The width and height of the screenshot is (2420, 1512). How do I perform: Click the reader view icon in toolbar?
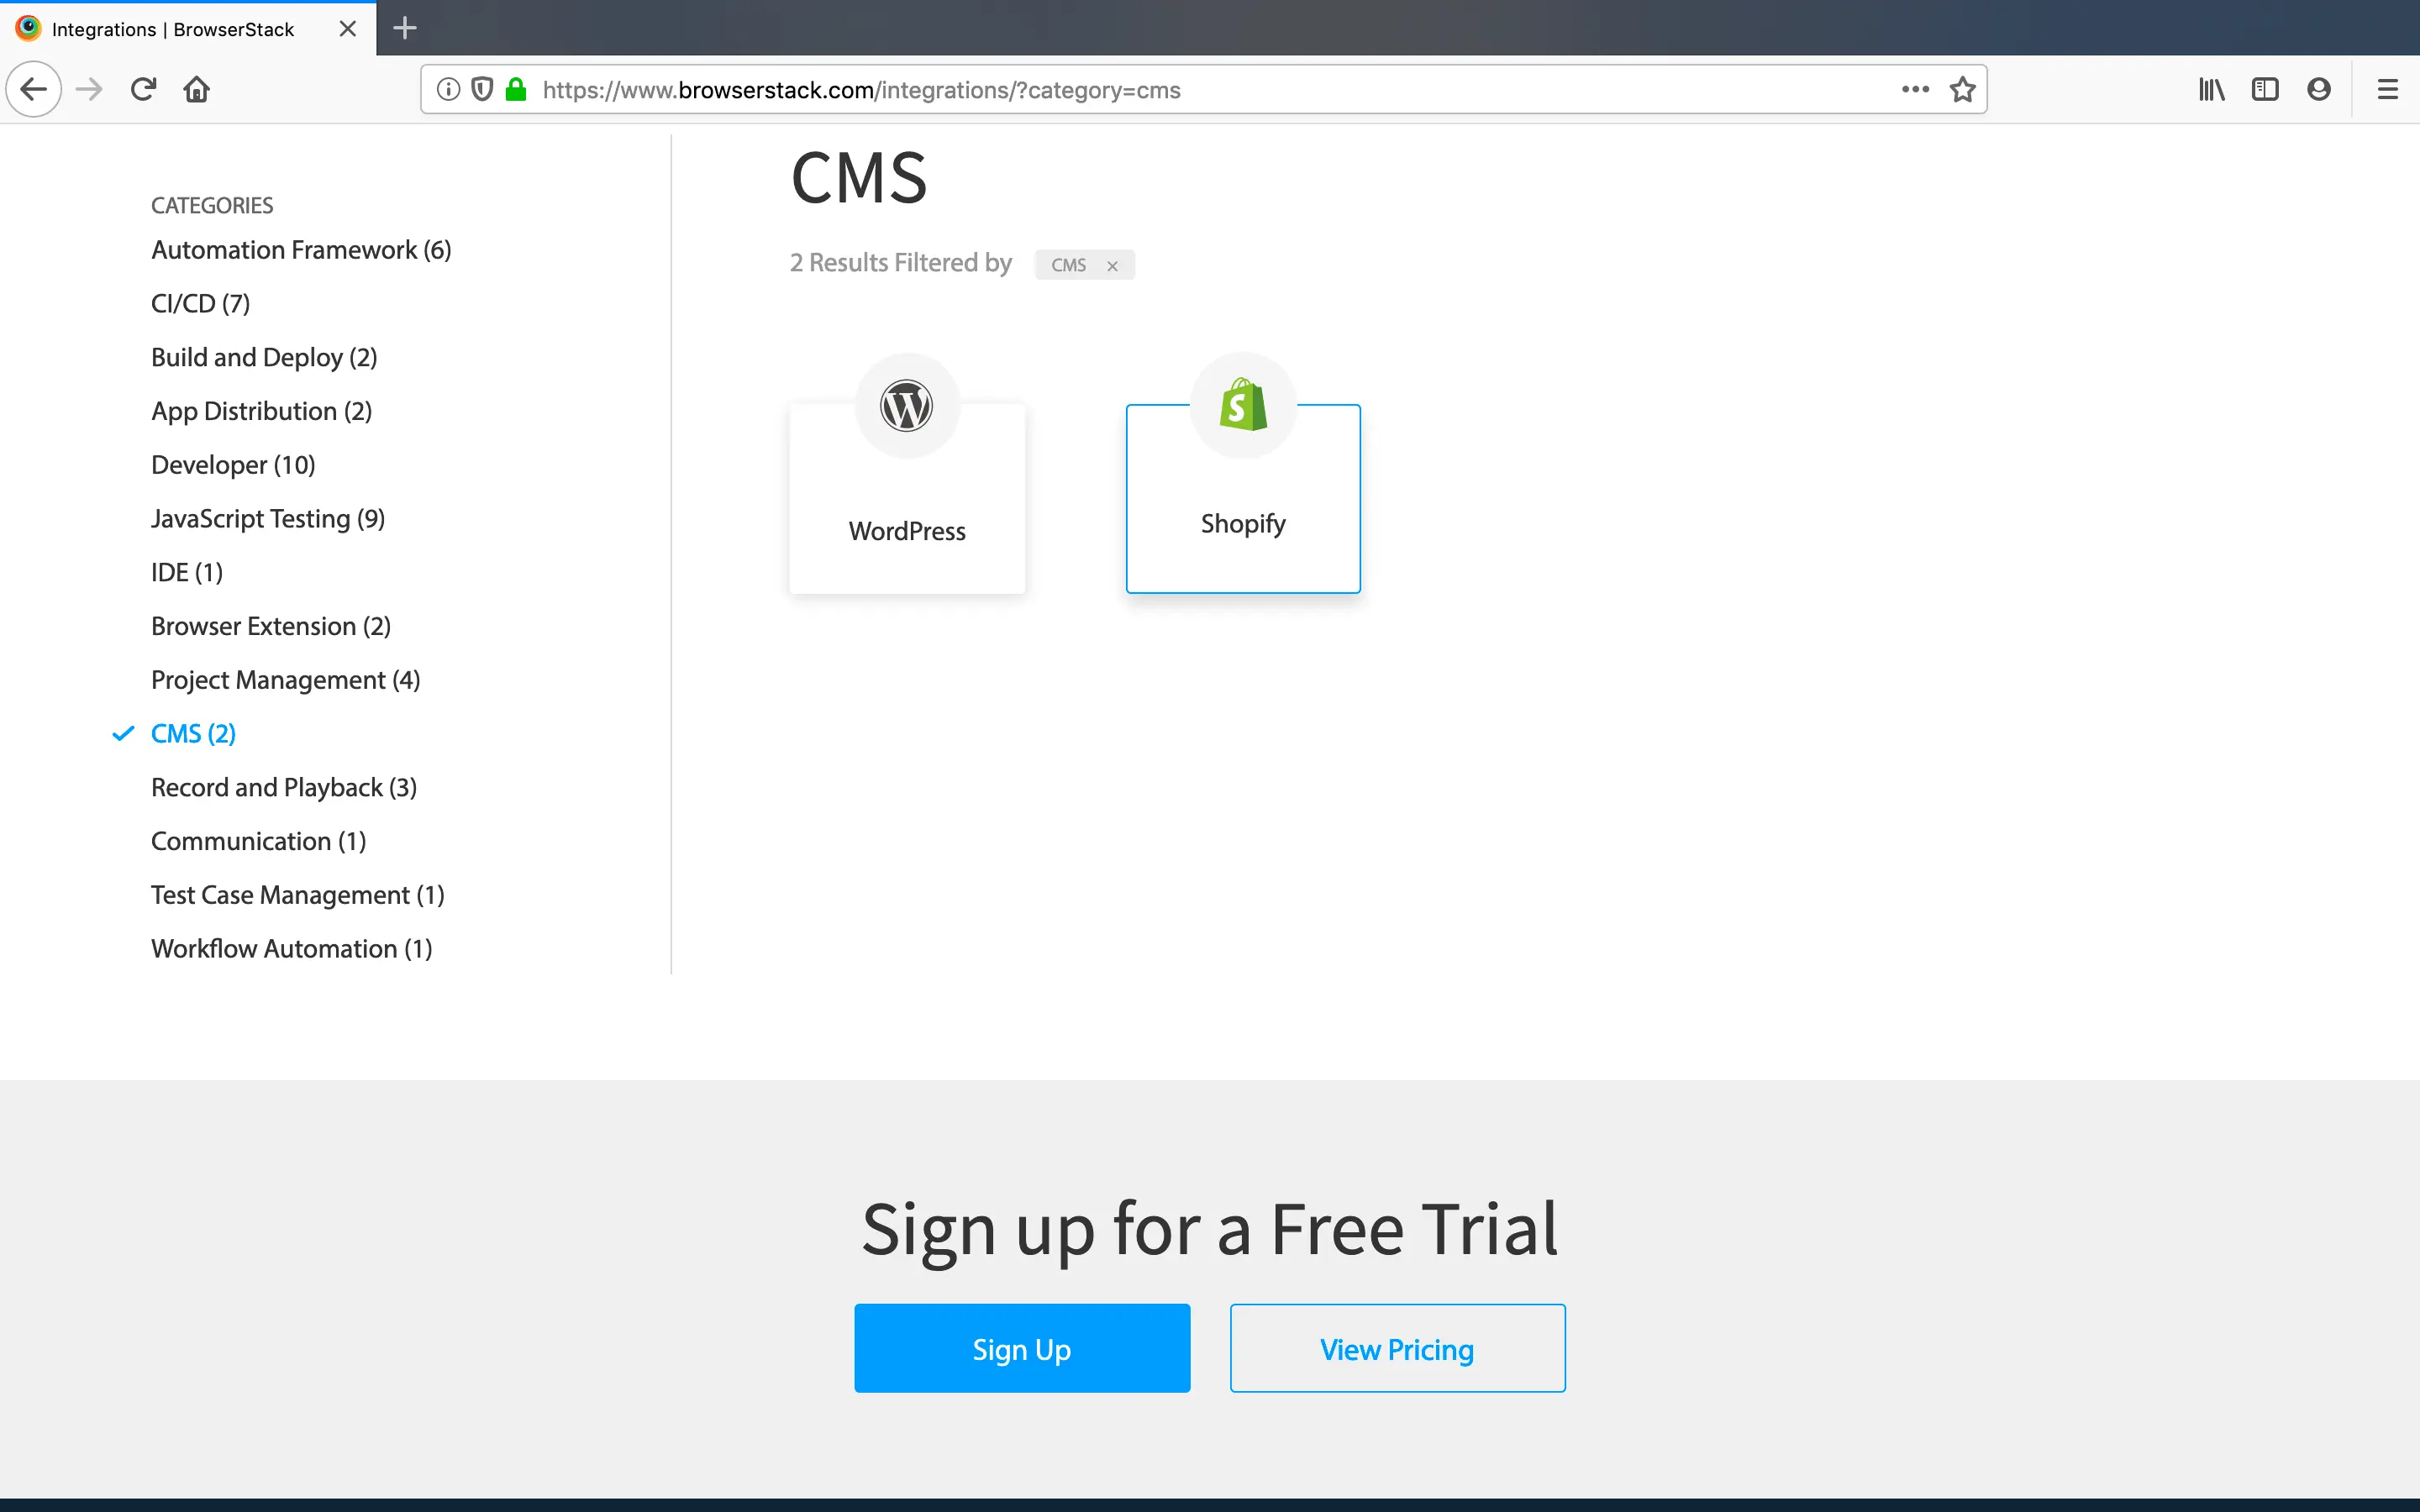[2263, 89]
